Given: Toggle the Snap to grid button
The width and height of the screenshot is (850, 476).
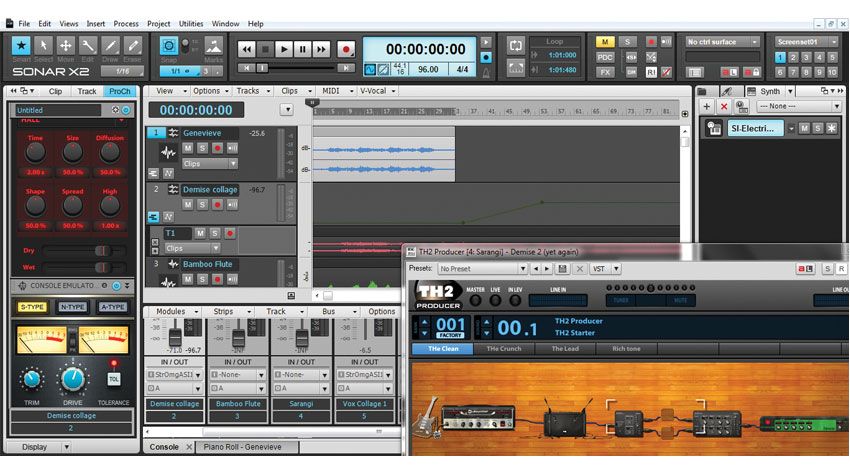Looking at the screenshot, I should (169, 47).
